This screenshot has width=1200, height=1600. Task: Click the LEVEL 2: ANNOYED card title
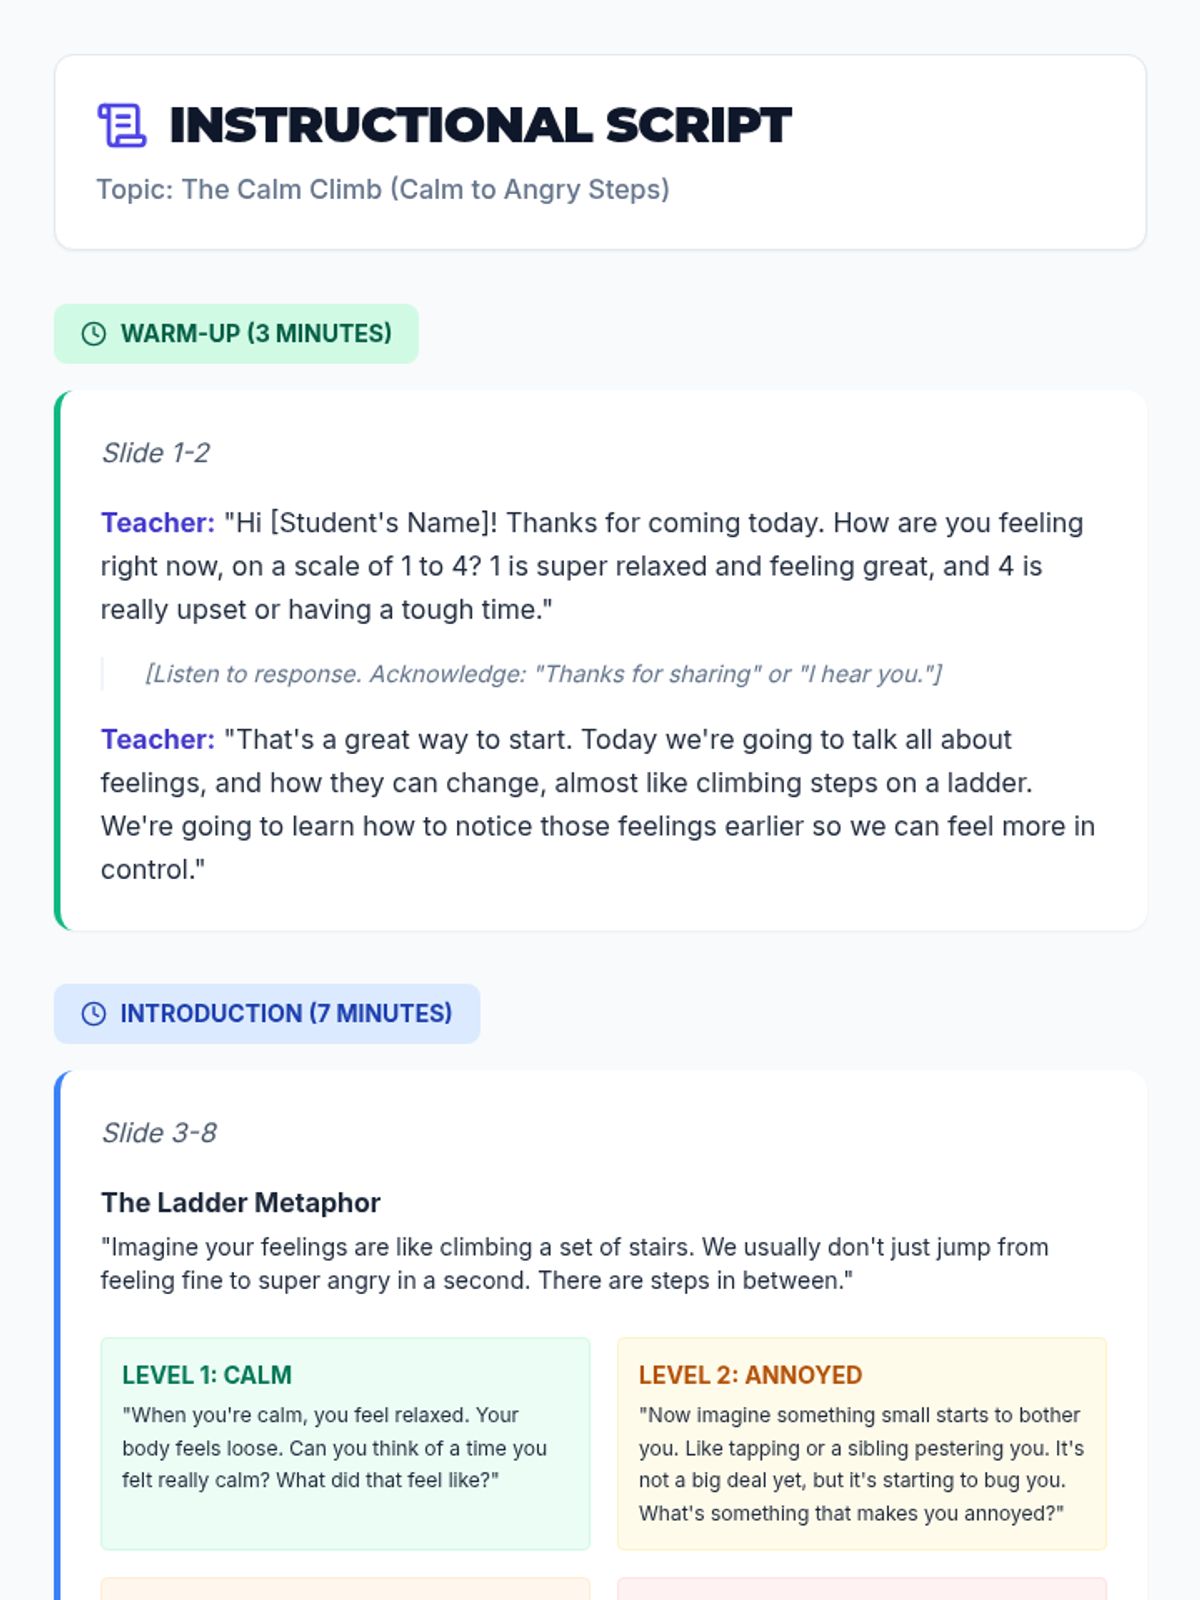coord(750,1375)
